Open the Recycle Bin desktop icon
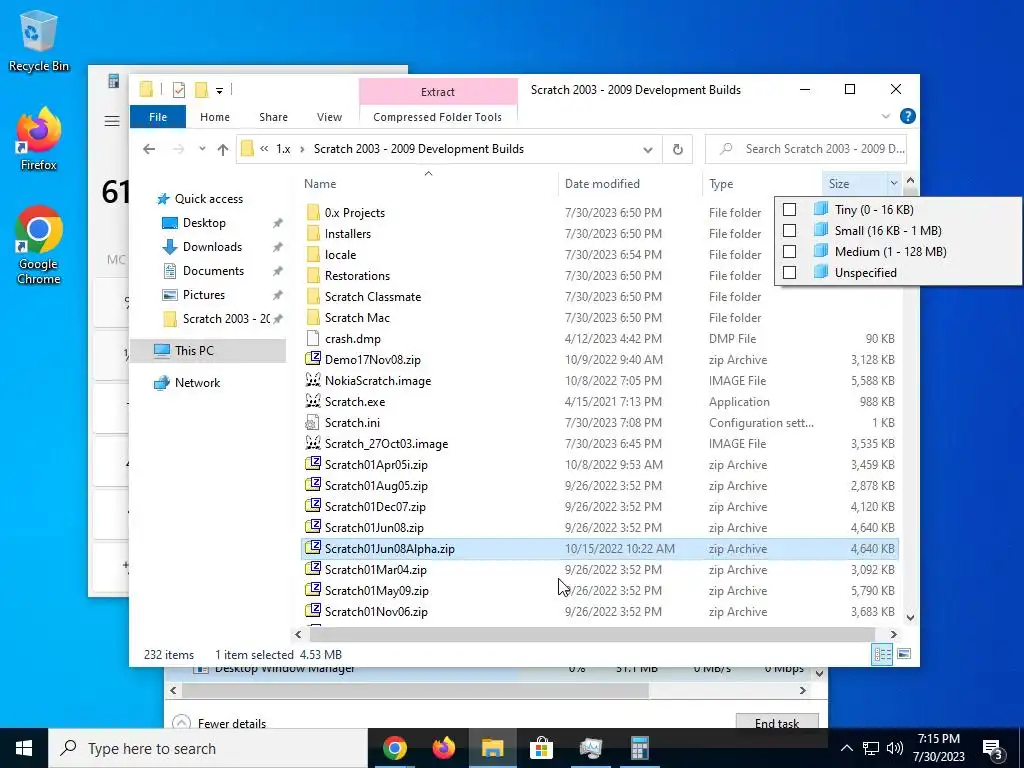1024x768 pixels. (x=38, y=40)
